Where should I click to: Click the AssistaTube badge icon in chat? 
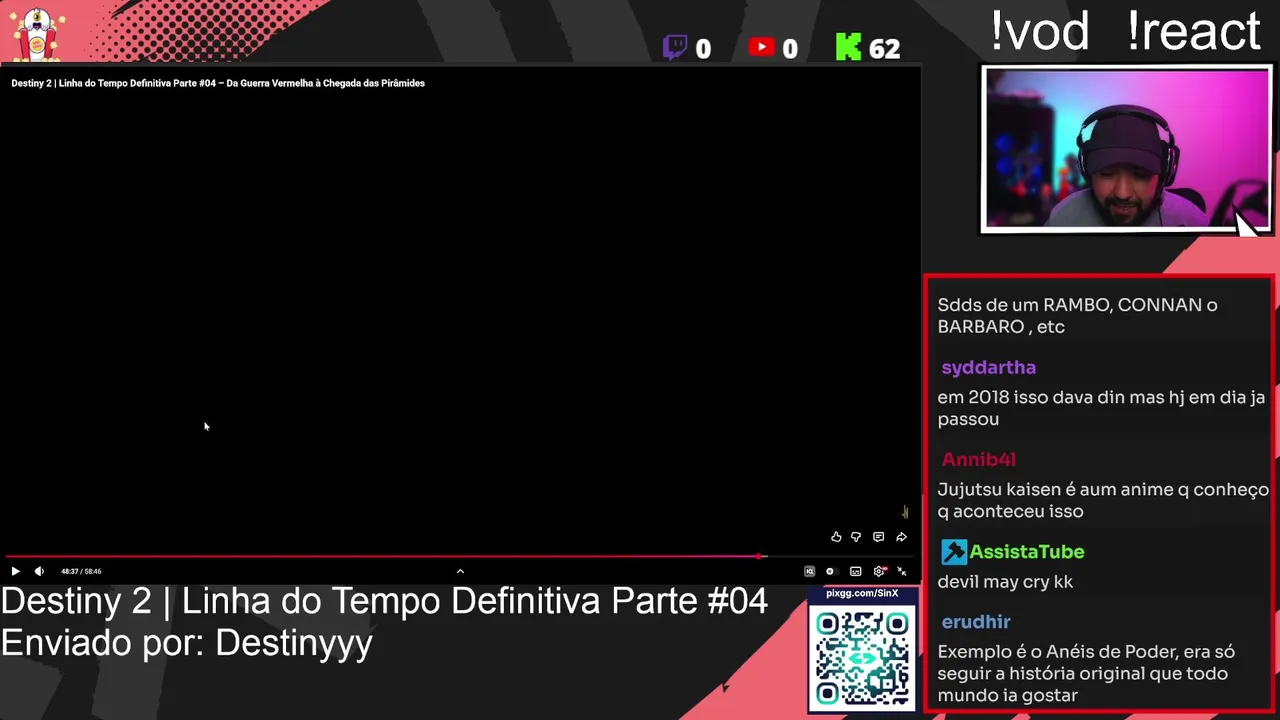point(954,551)
